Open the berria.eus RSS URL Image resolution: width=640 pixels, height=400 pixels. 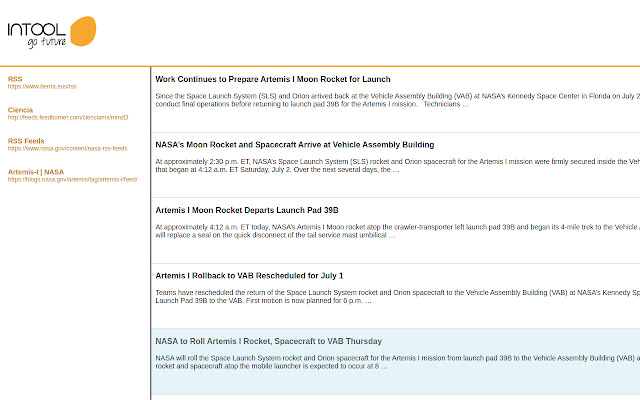point(42,87)
